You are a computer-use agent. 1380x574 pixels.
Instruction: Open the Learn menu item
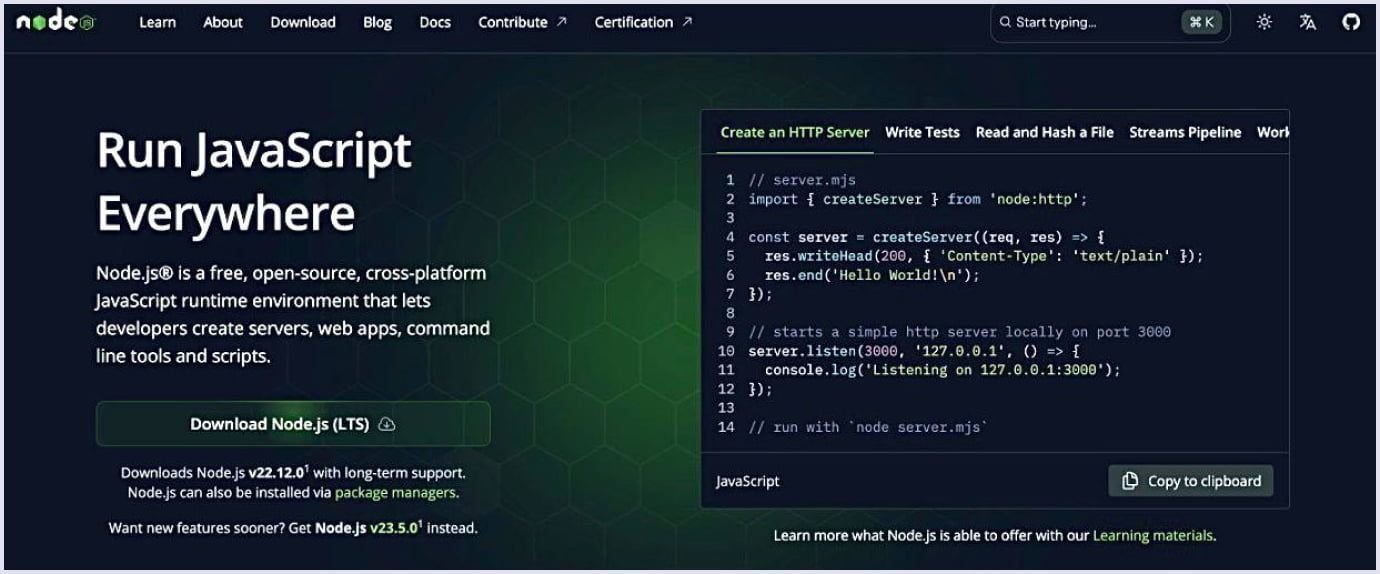click(x=157, y=22)
